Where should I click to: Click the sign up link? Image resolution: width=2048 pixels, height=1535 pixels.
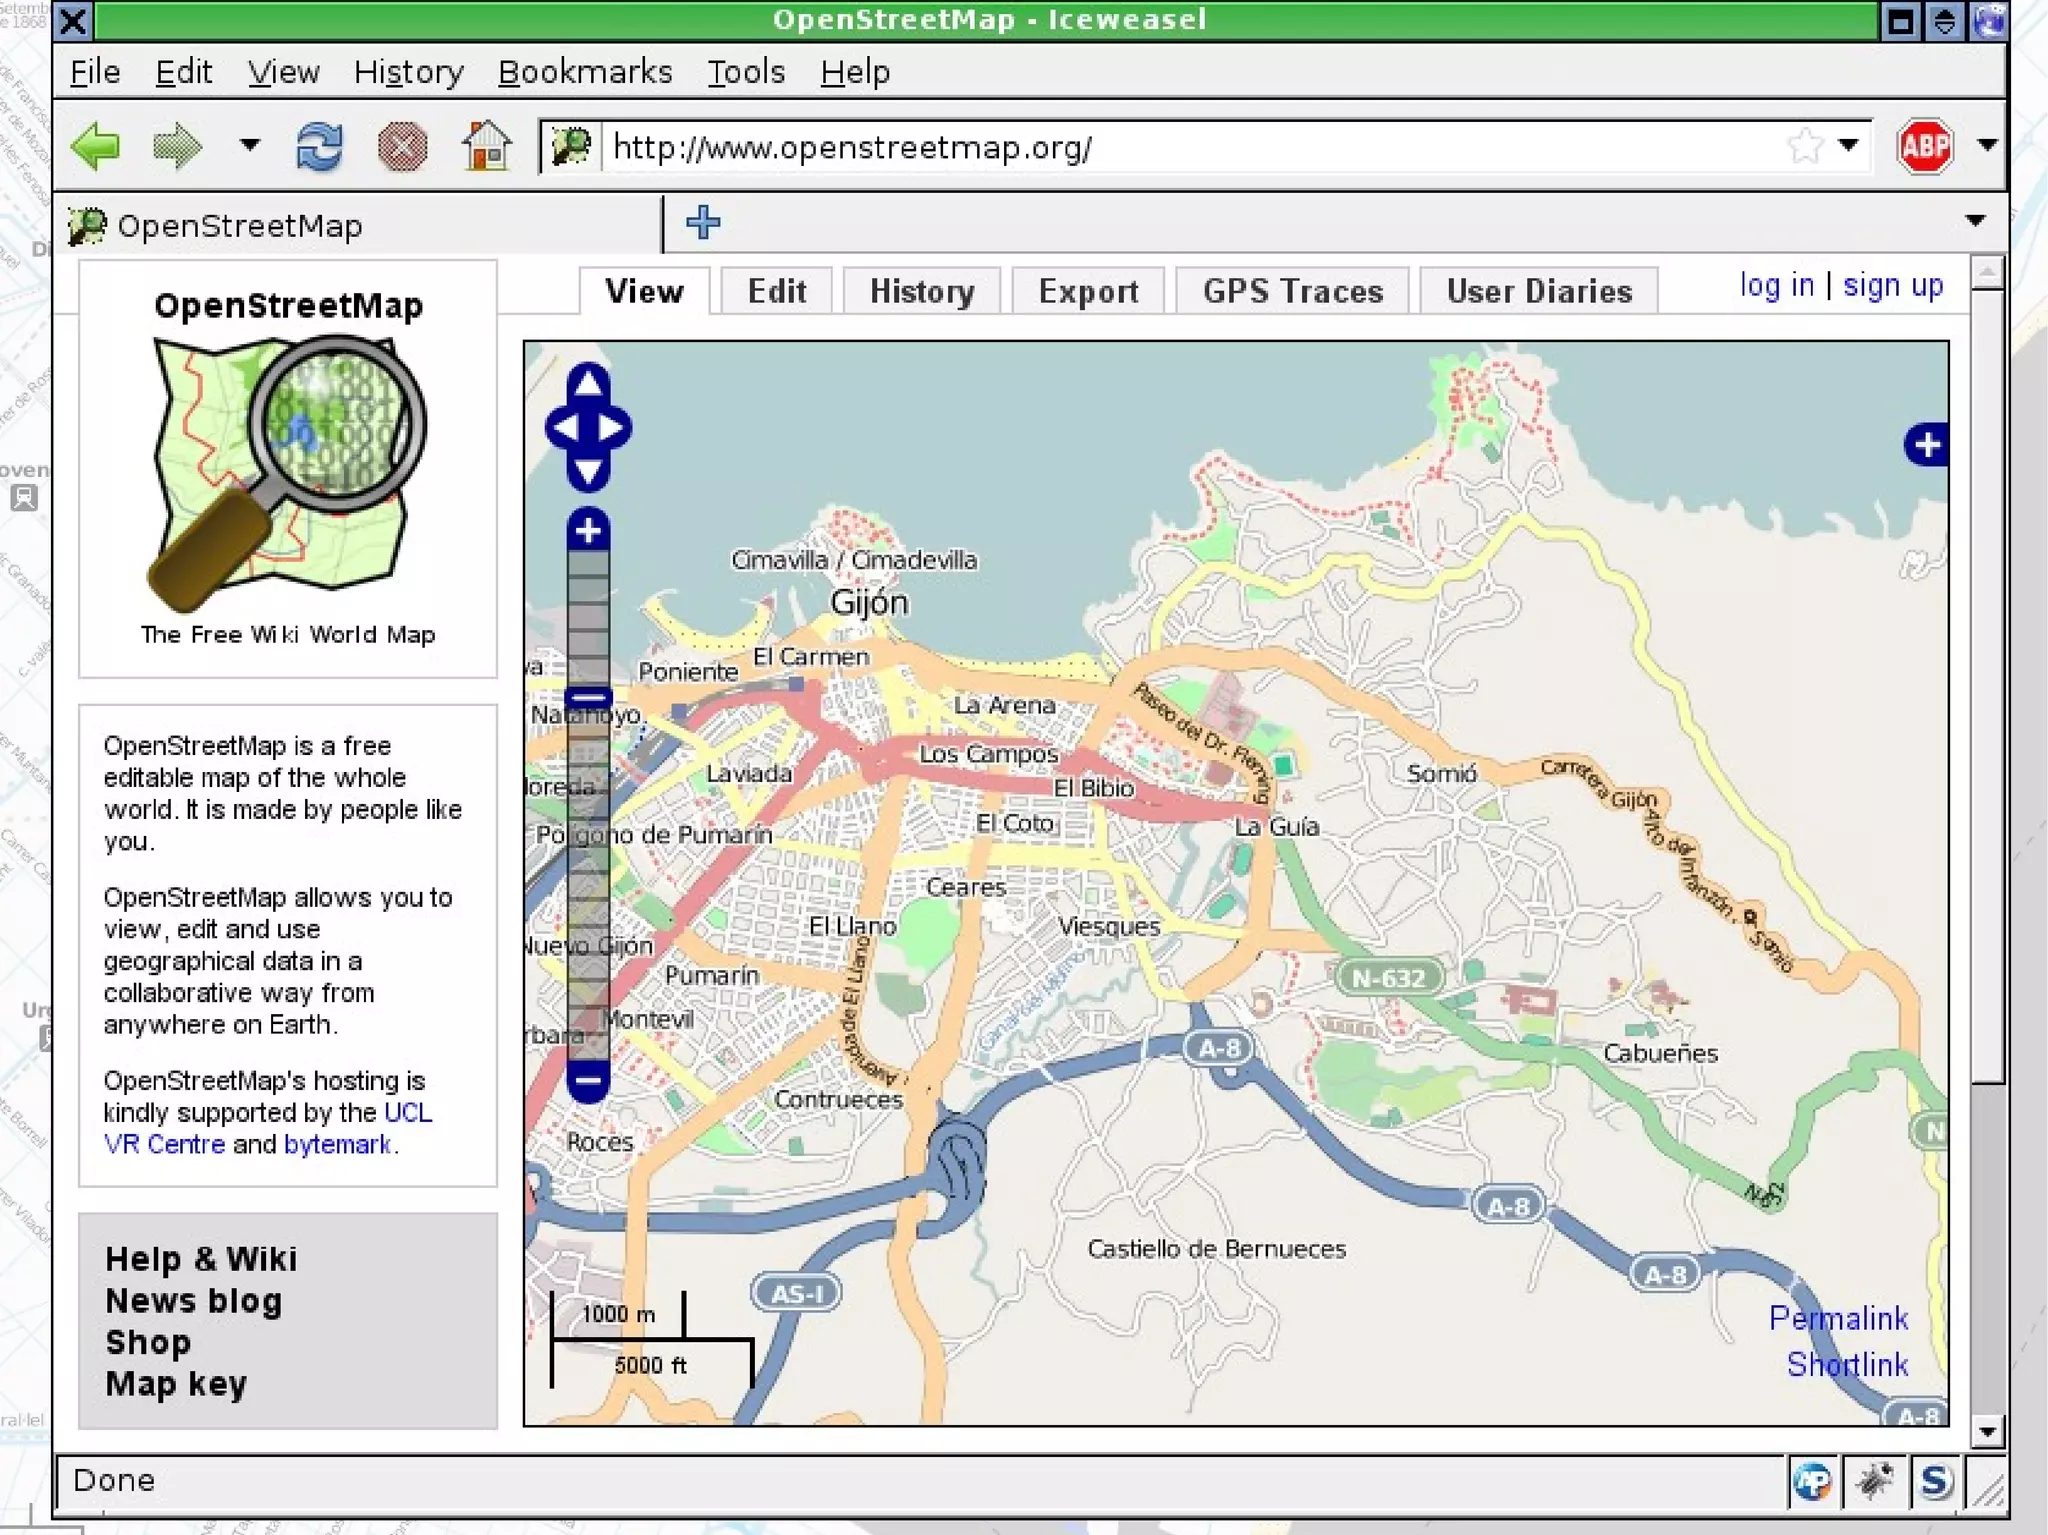point(1892,286)
